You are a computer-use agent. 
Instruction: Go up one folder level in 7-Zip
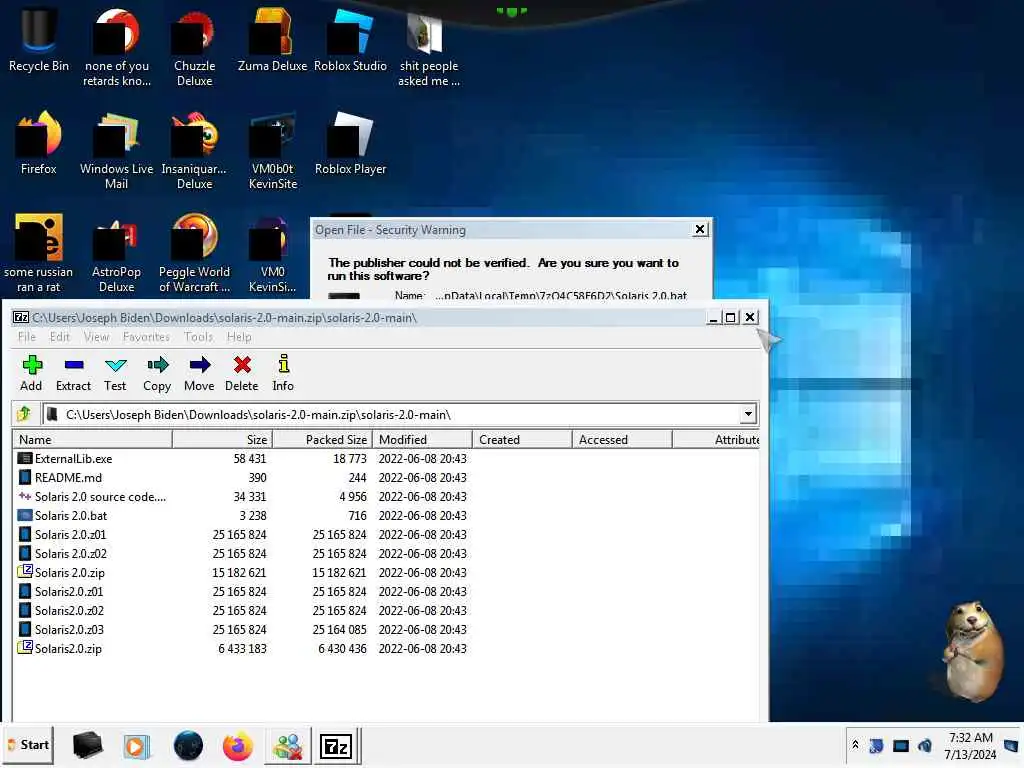[24, 414]
